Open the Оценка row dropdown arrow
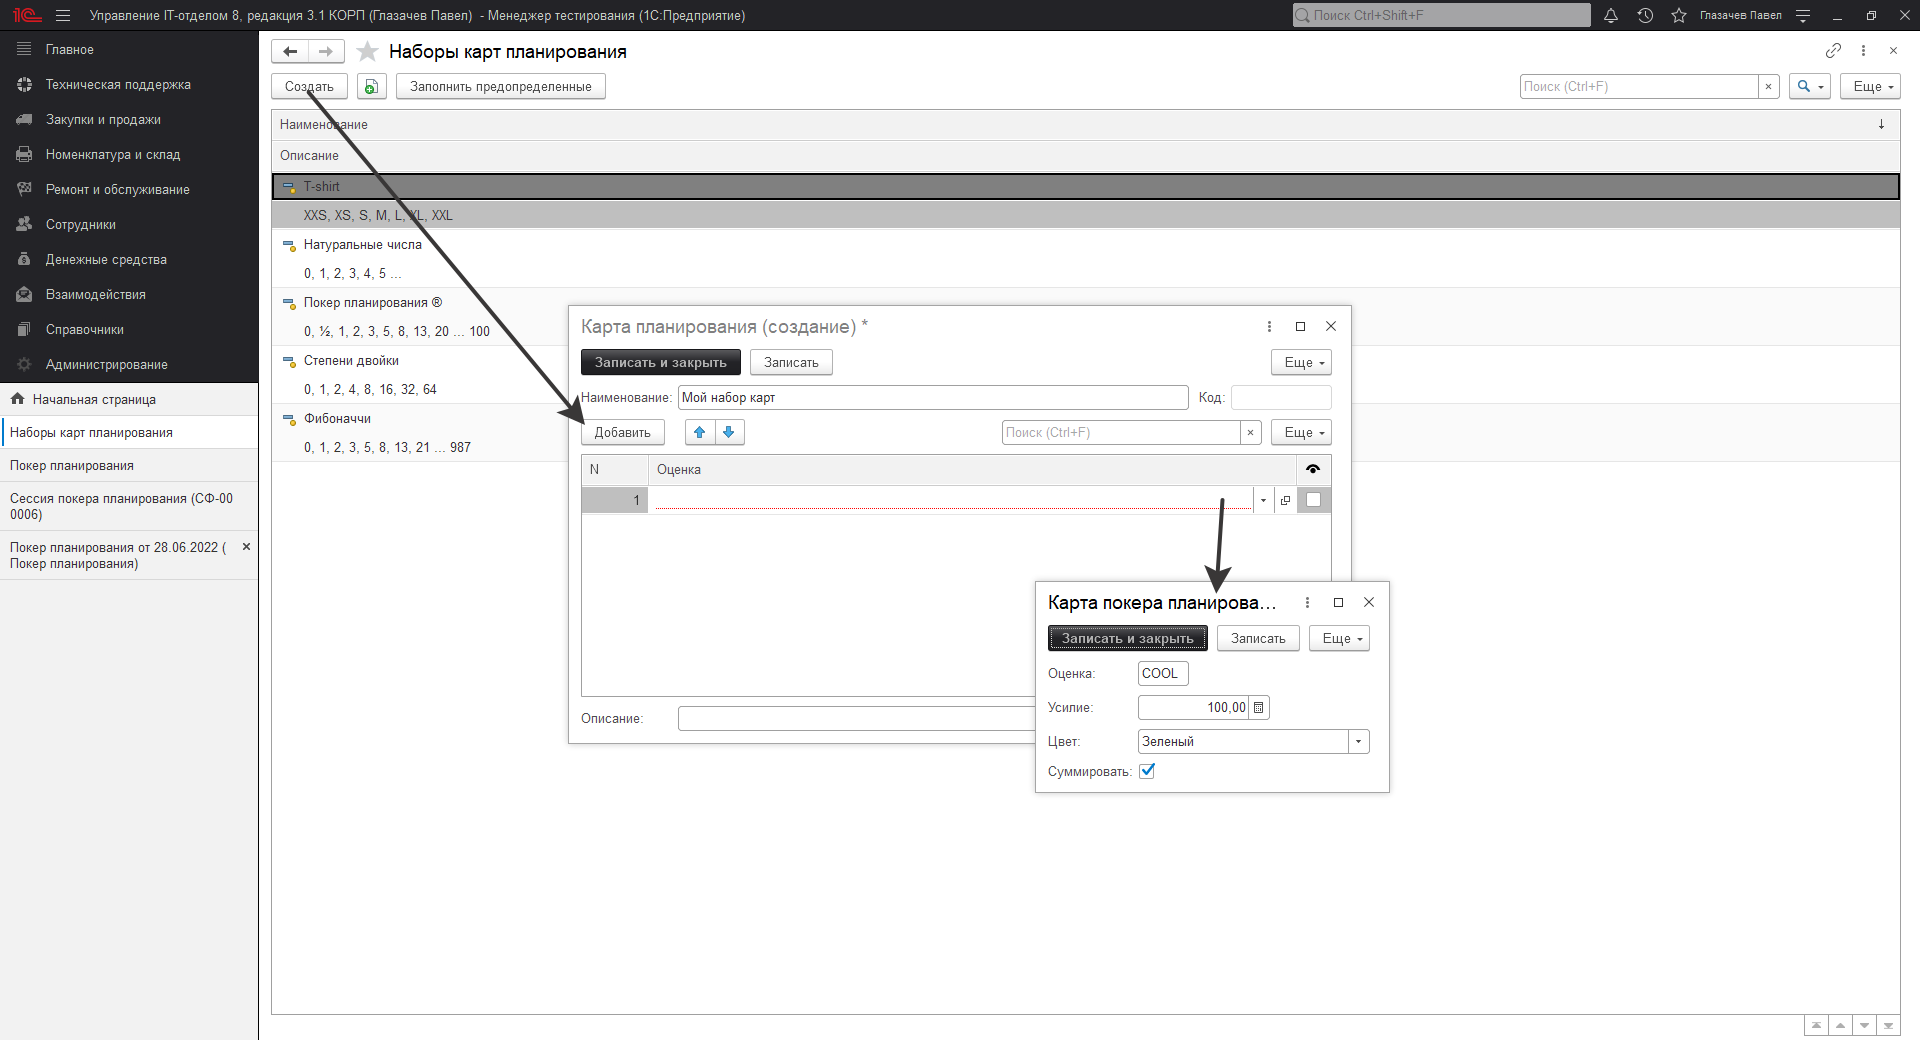The width and height of the screenshot is (1920, 1040). click(x=1263, y=500)
